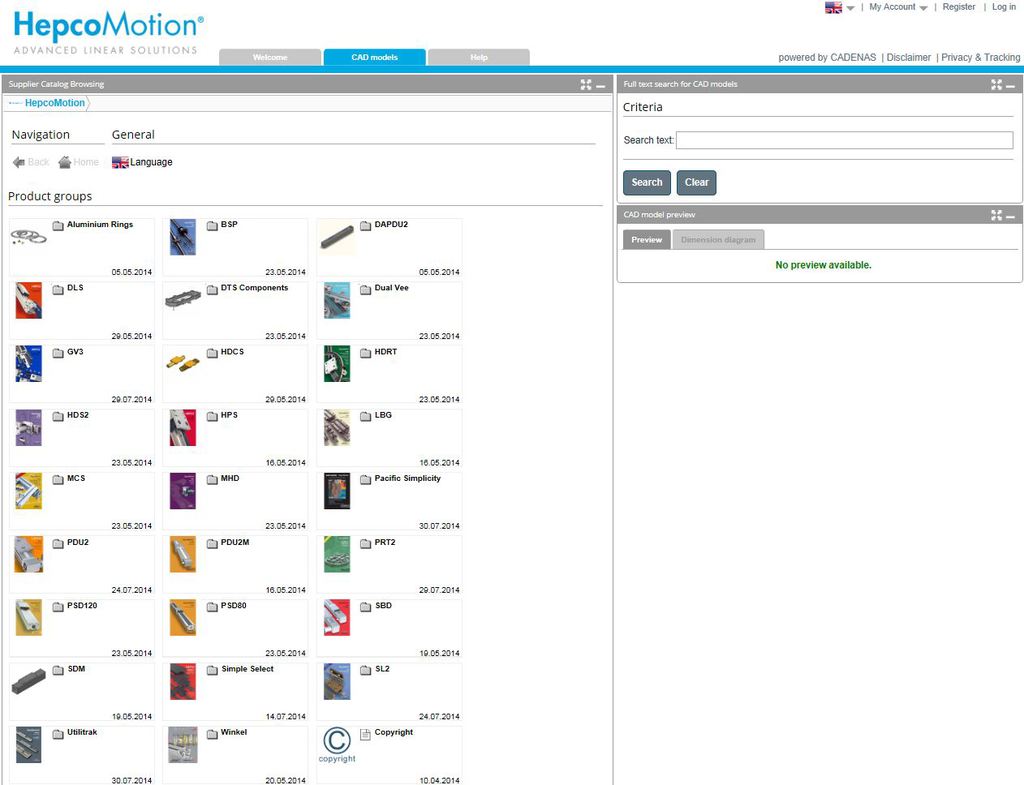This screenshot has width=1024, height=785.
Task: Open the Dual Vee folder icon
Action: (366, 289)
